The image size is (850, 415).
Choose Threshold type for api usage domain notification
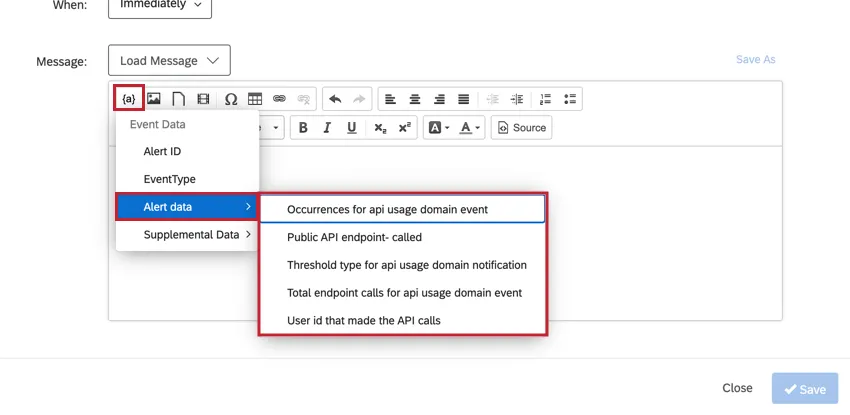402,265
